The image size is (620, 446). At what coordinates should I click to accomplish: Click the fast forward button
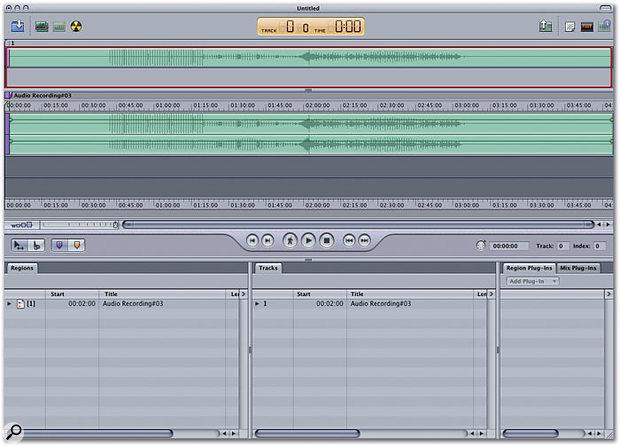click(365, 240)
